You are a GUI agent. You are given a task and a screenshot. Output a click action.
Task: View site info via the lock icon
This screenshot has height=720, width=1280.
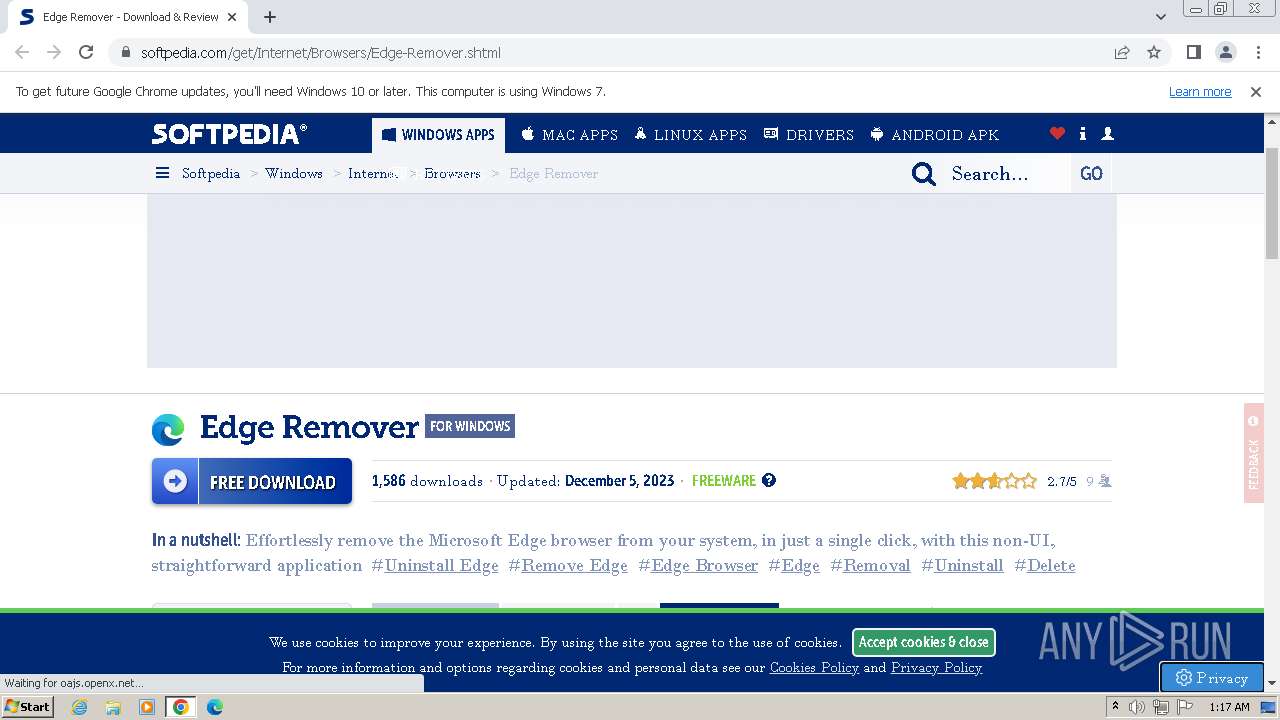124,52
